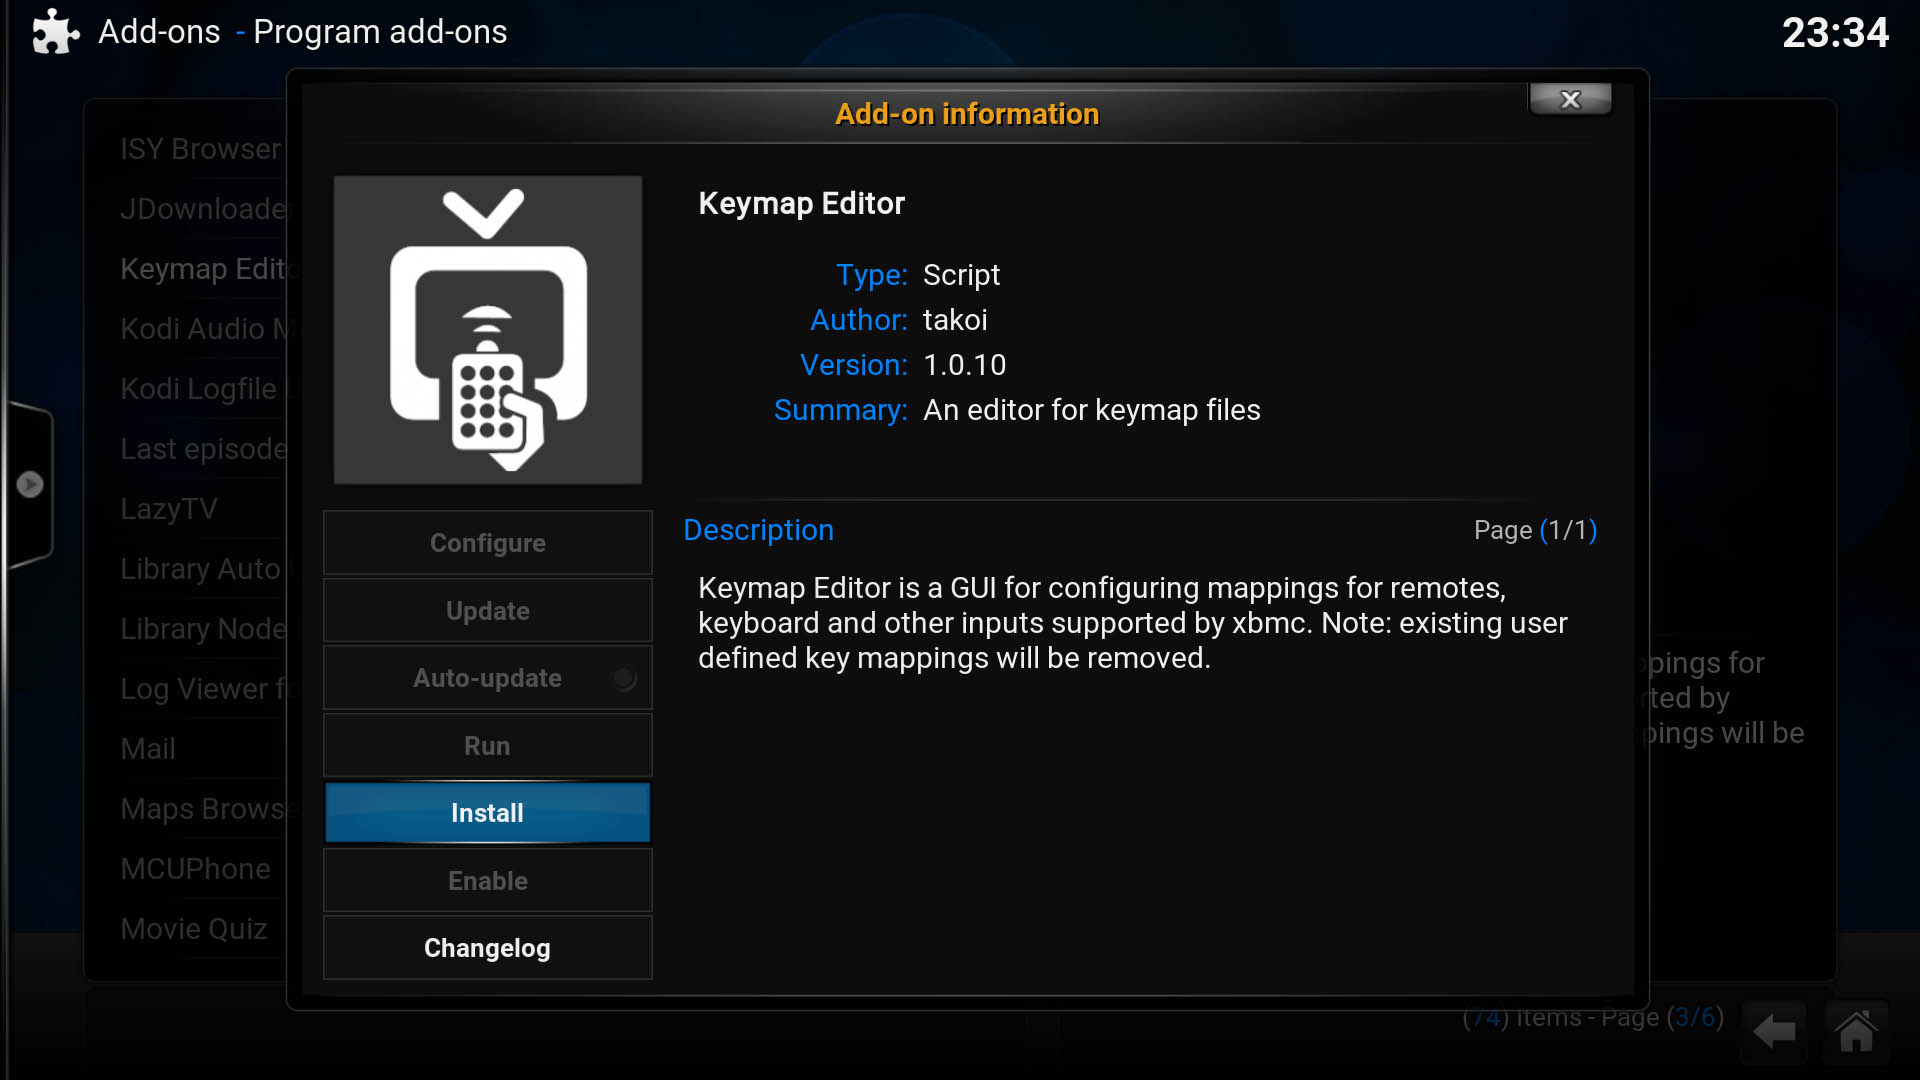Viewport: 1920px width, 1080px height.
Task: Click the version value 1.0.10
Action: pyautogui.click(x=964, y=365)
